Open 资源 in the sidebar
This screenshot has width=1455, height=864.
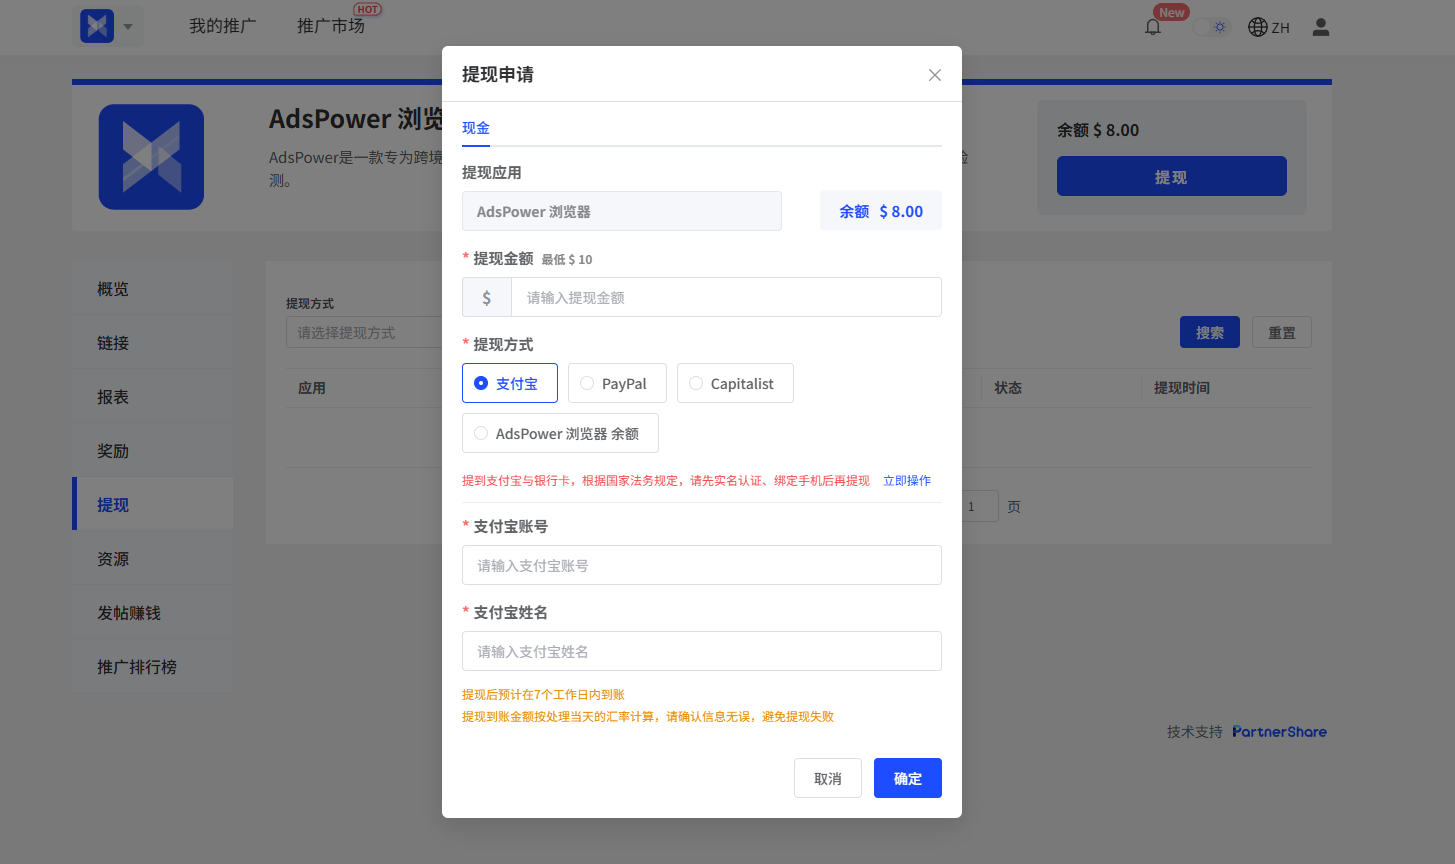pyautogui.click(x=152, y=559)
